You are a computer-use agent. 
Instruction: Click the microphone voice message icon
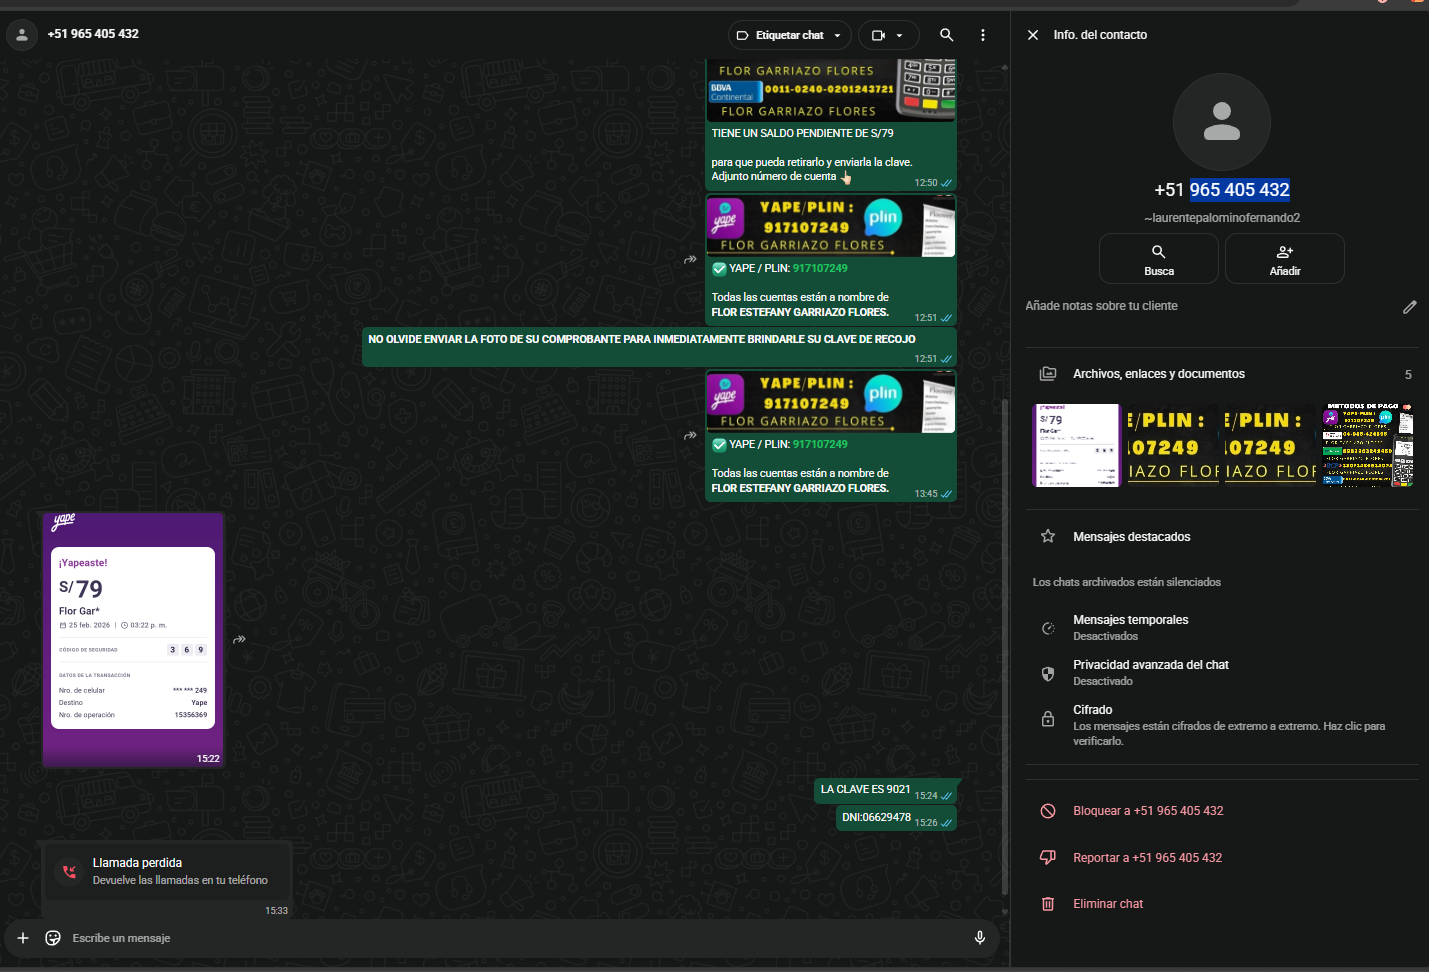tap(979, 938)
